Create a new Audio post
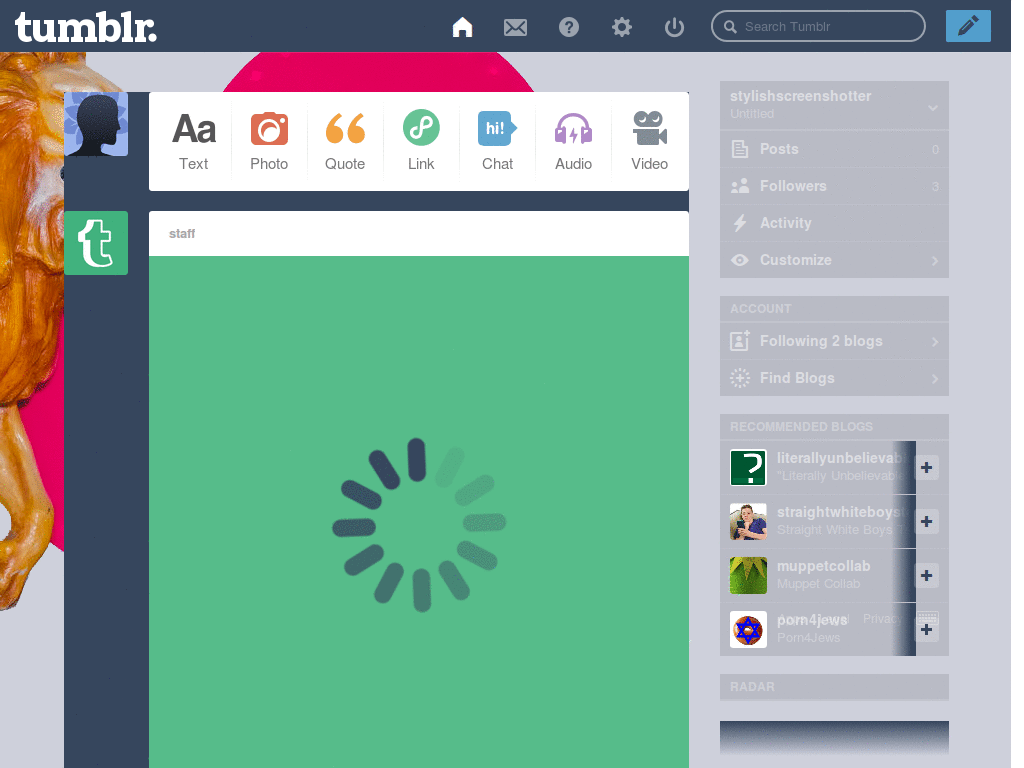The width and height of the screenshot is (1024, 768). [x=573, y=141]
